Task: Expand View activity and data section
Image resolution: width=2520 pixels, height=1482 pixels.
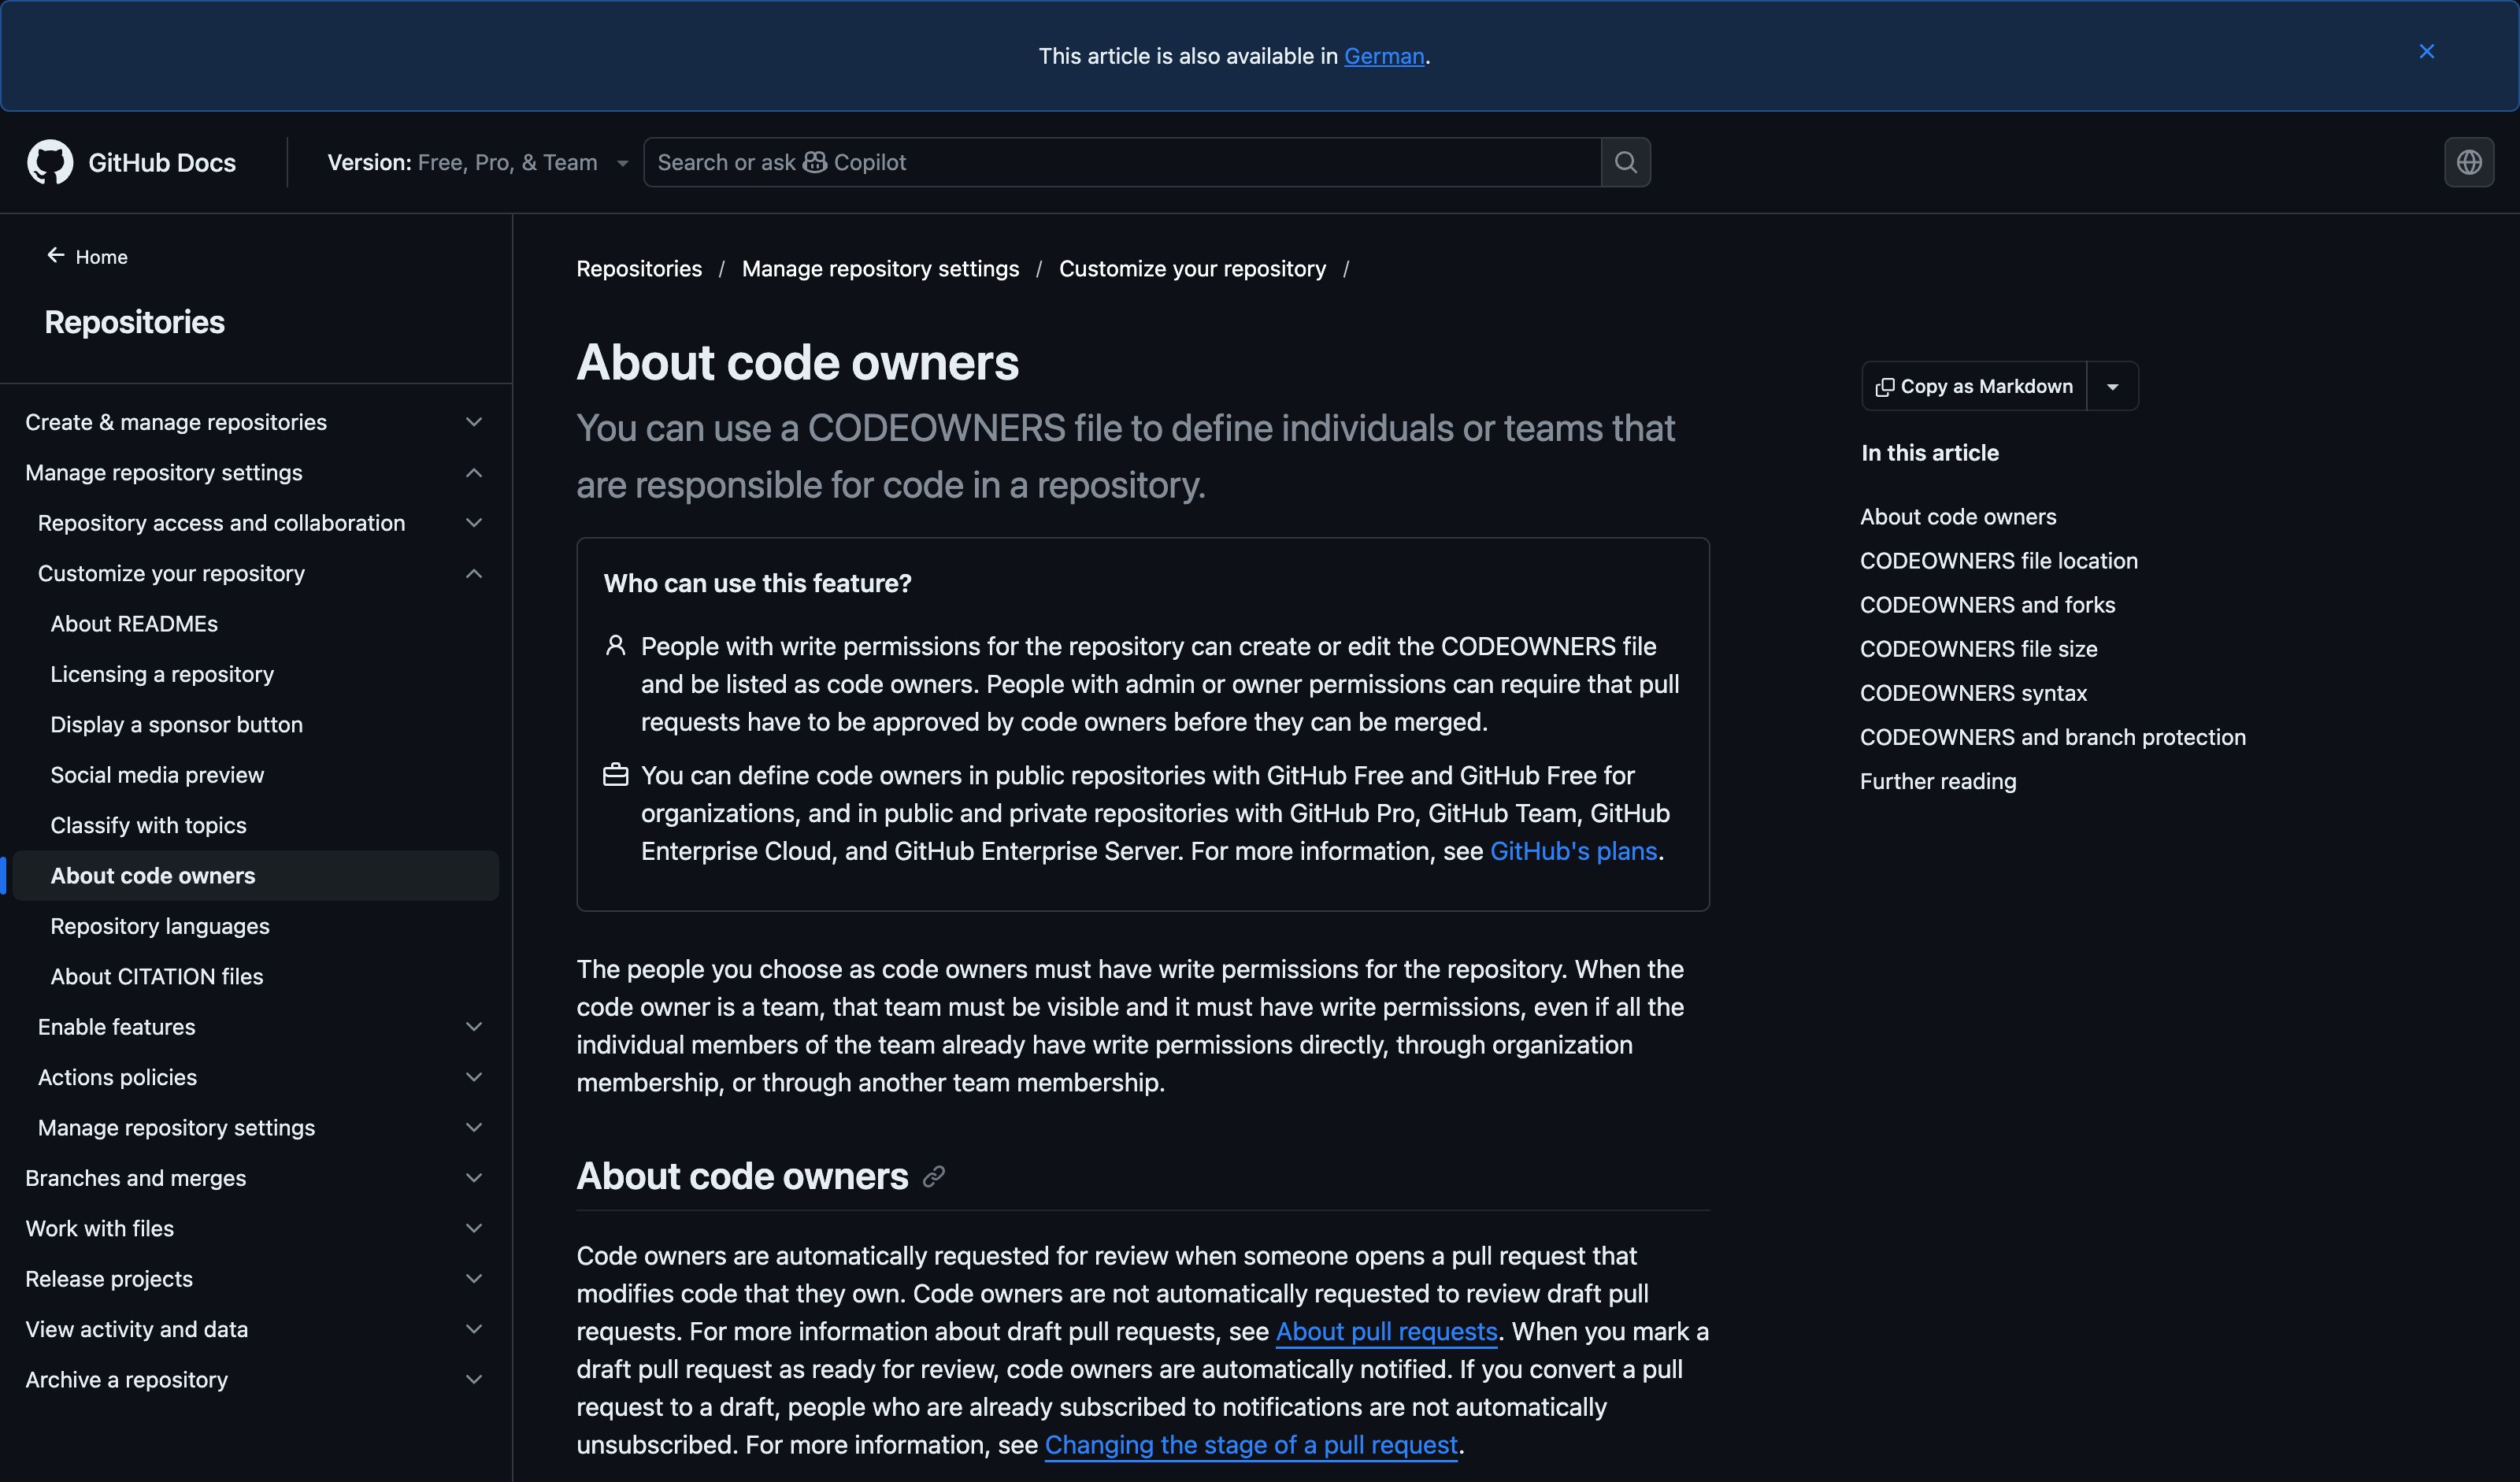Action: click(255, 1330)
